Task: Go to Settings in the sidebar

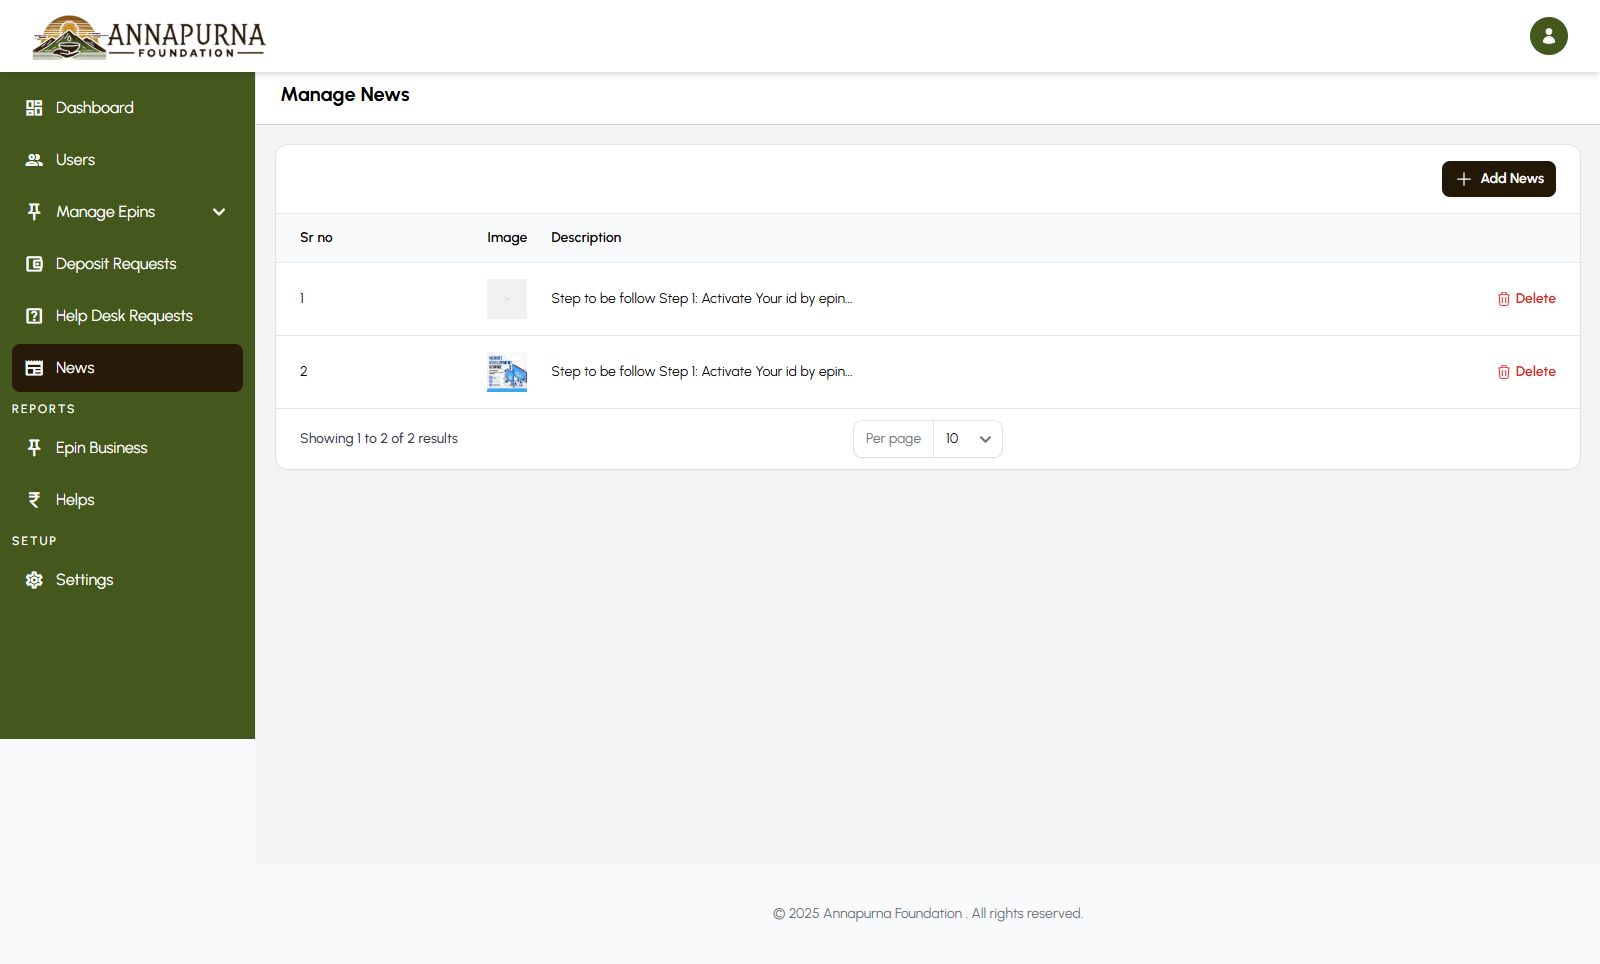Action: [x=127, y=580]
